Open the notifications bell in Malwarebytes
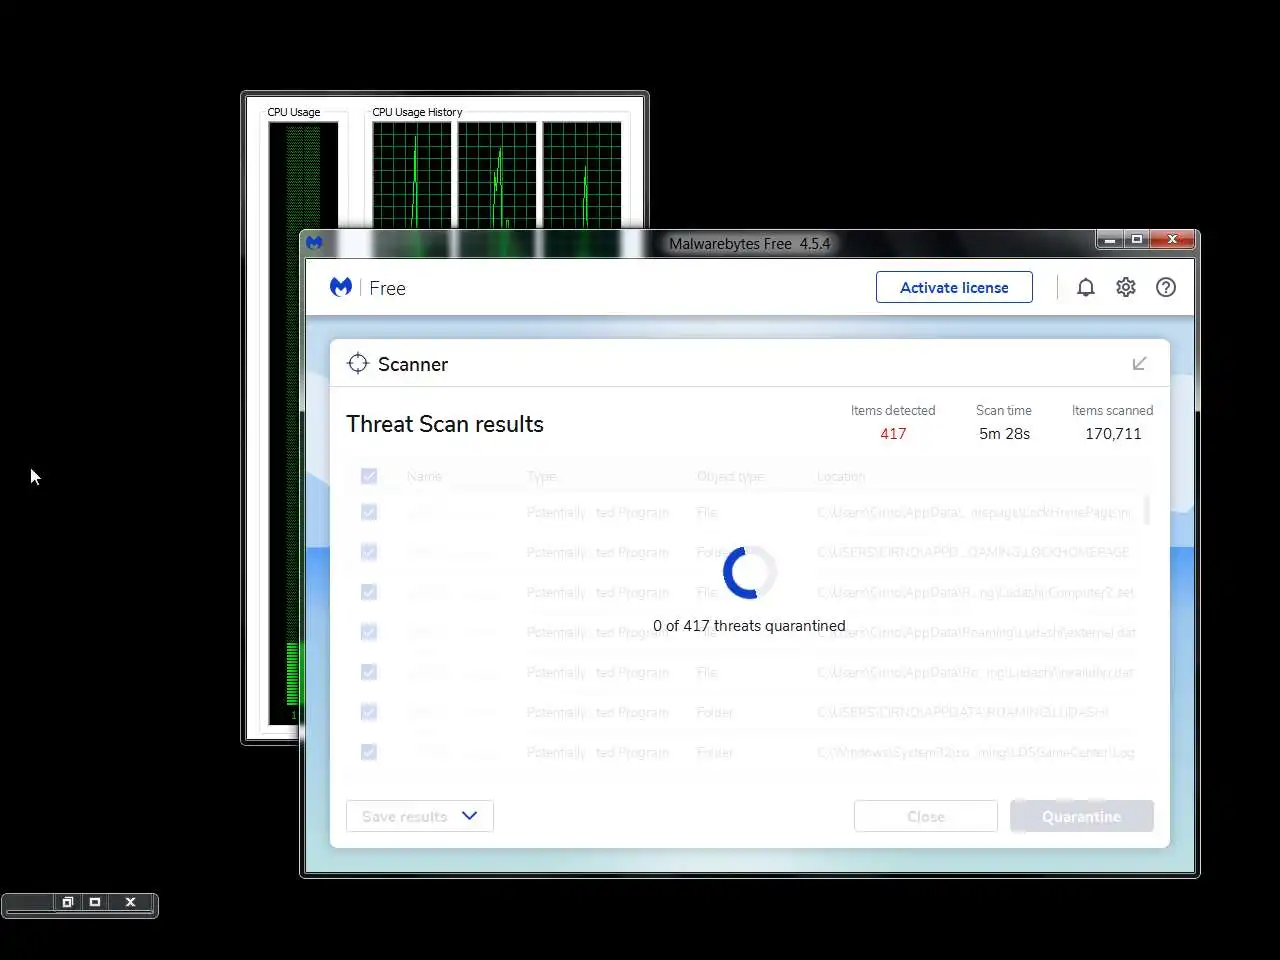The image size is (1280, 960). (x=1085, y=288)
